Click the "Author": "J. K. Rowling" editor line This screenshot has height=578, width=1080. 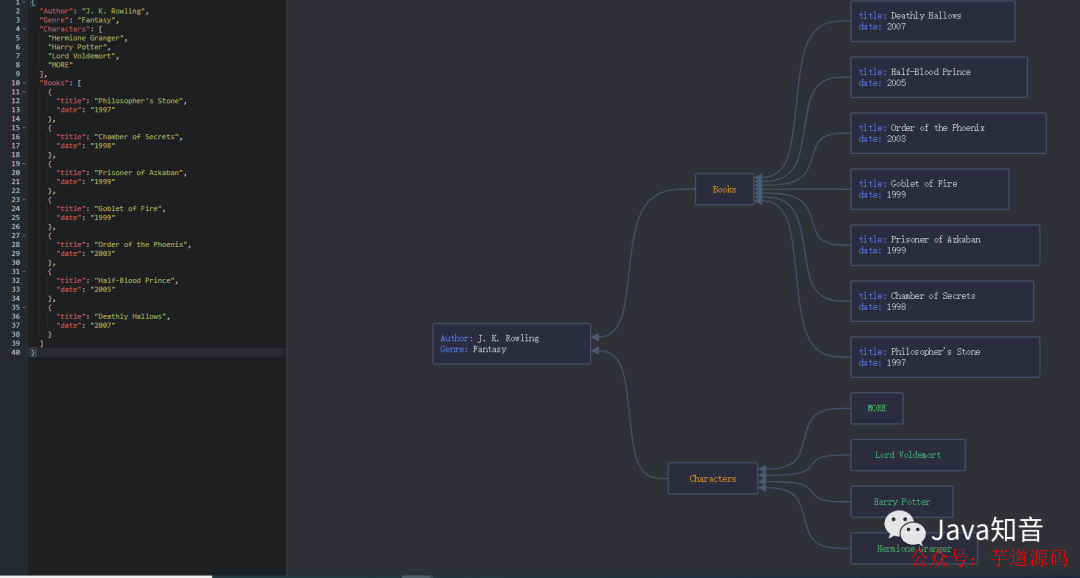94,11
